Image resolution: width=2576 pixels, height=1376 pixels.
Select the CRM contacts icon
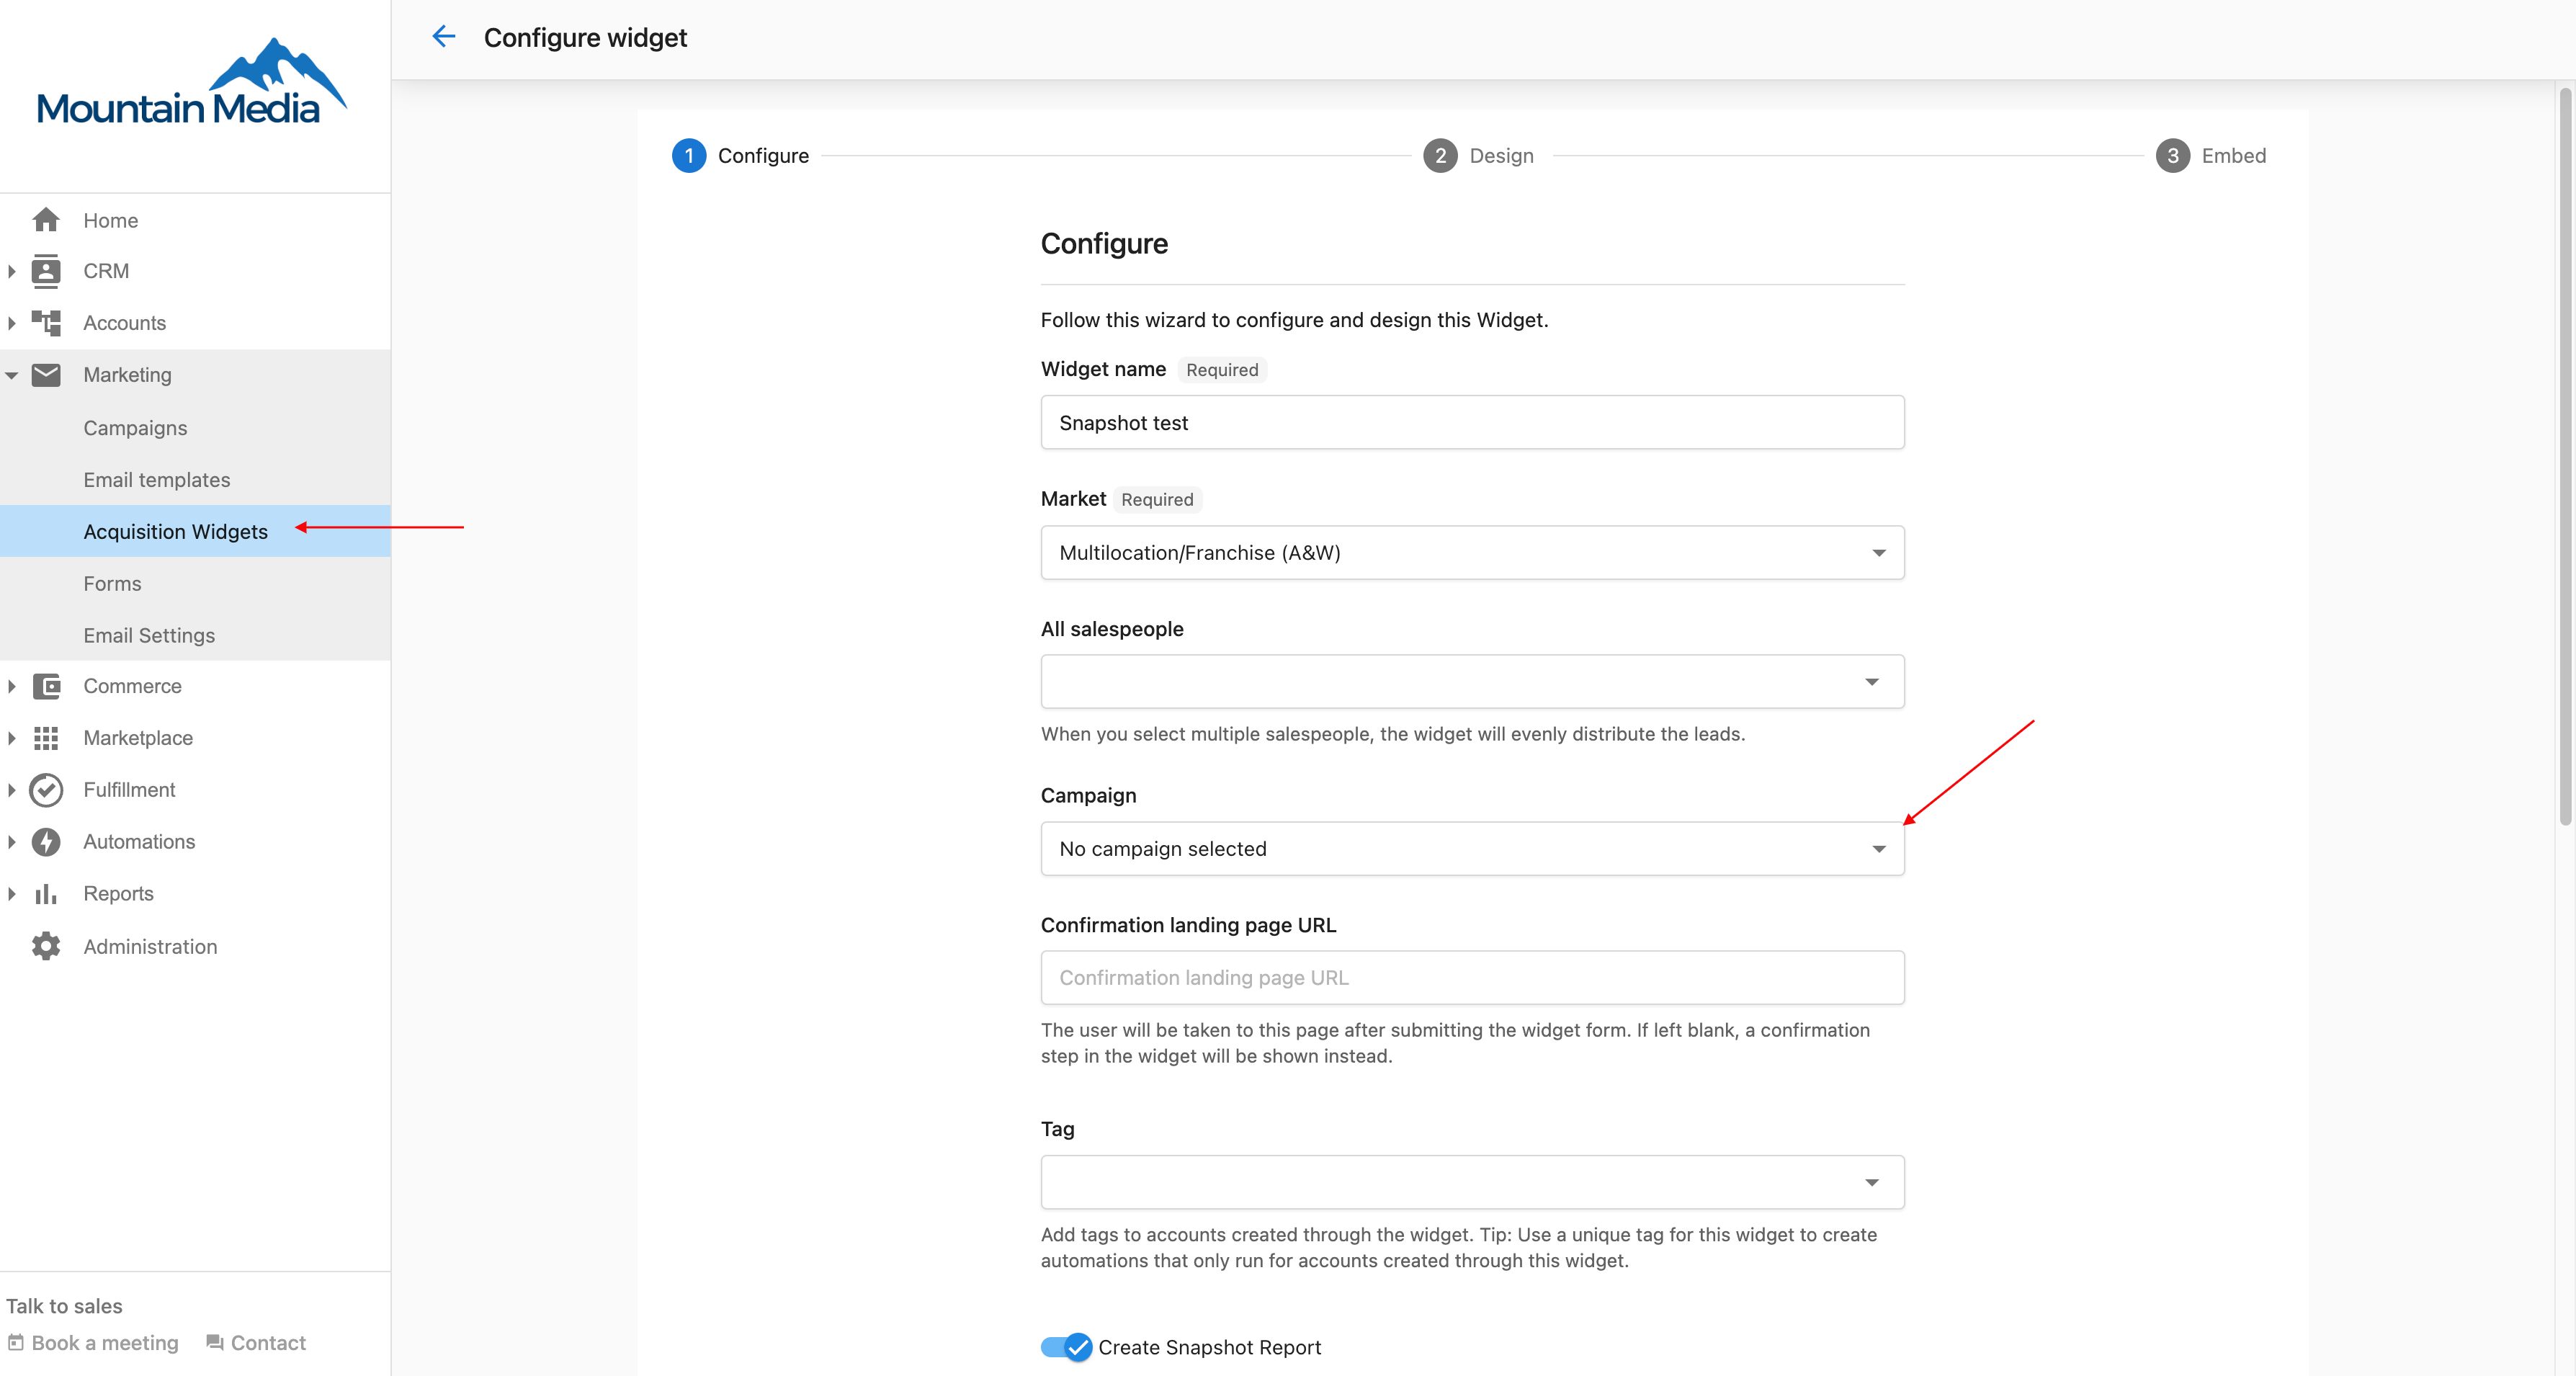pos(46,271)
